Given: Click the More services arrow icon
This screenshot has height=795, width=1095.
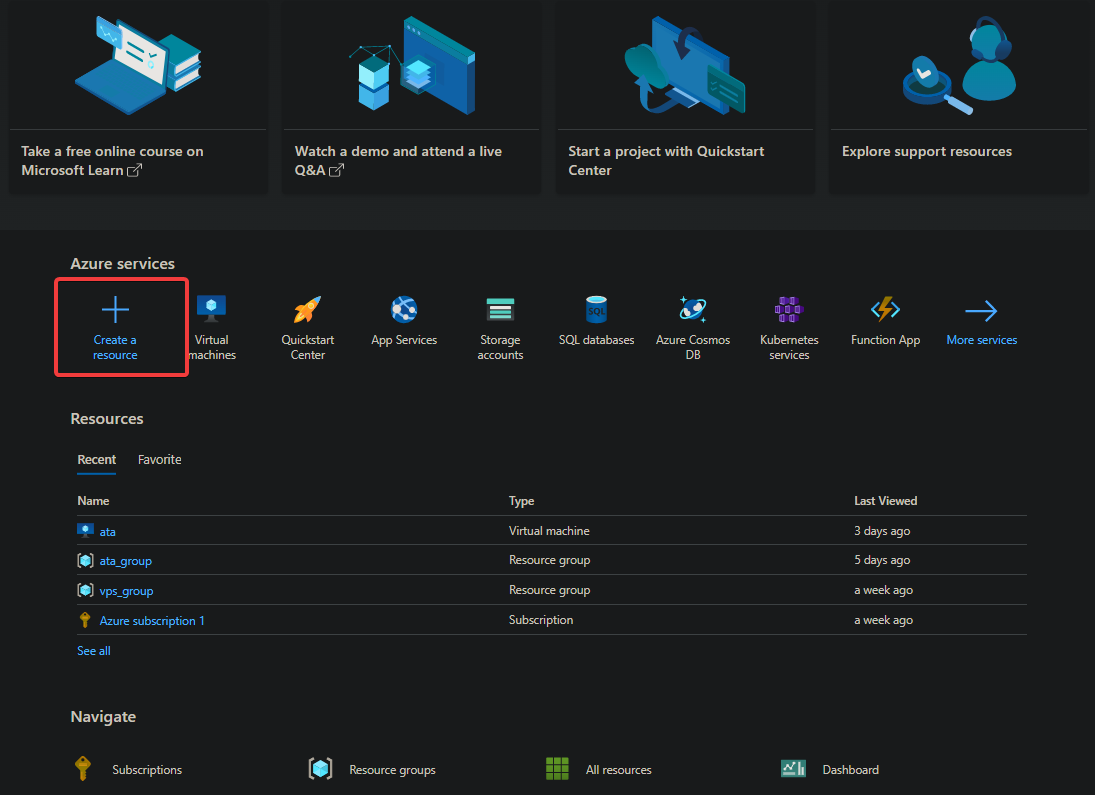Looking at the screenshot, I should pyautogui.click(x=981, y=311).
